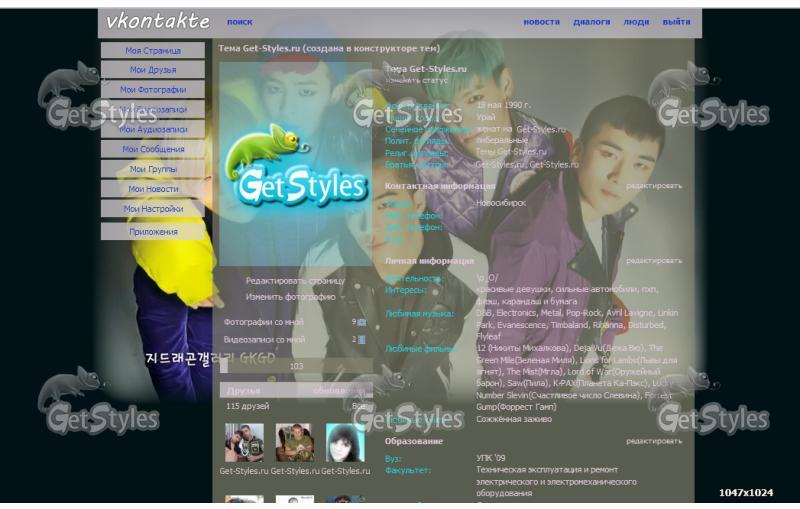Open Фотографии со мной link
The width and height of the screenshot is (800, 509).
[x=263, y=322]
